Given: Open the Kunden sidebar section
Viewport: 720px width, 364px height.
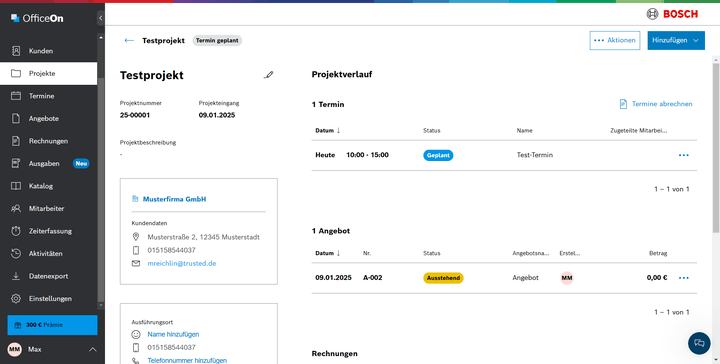Looking at the screenshot, I should click(x=49, y=51).
